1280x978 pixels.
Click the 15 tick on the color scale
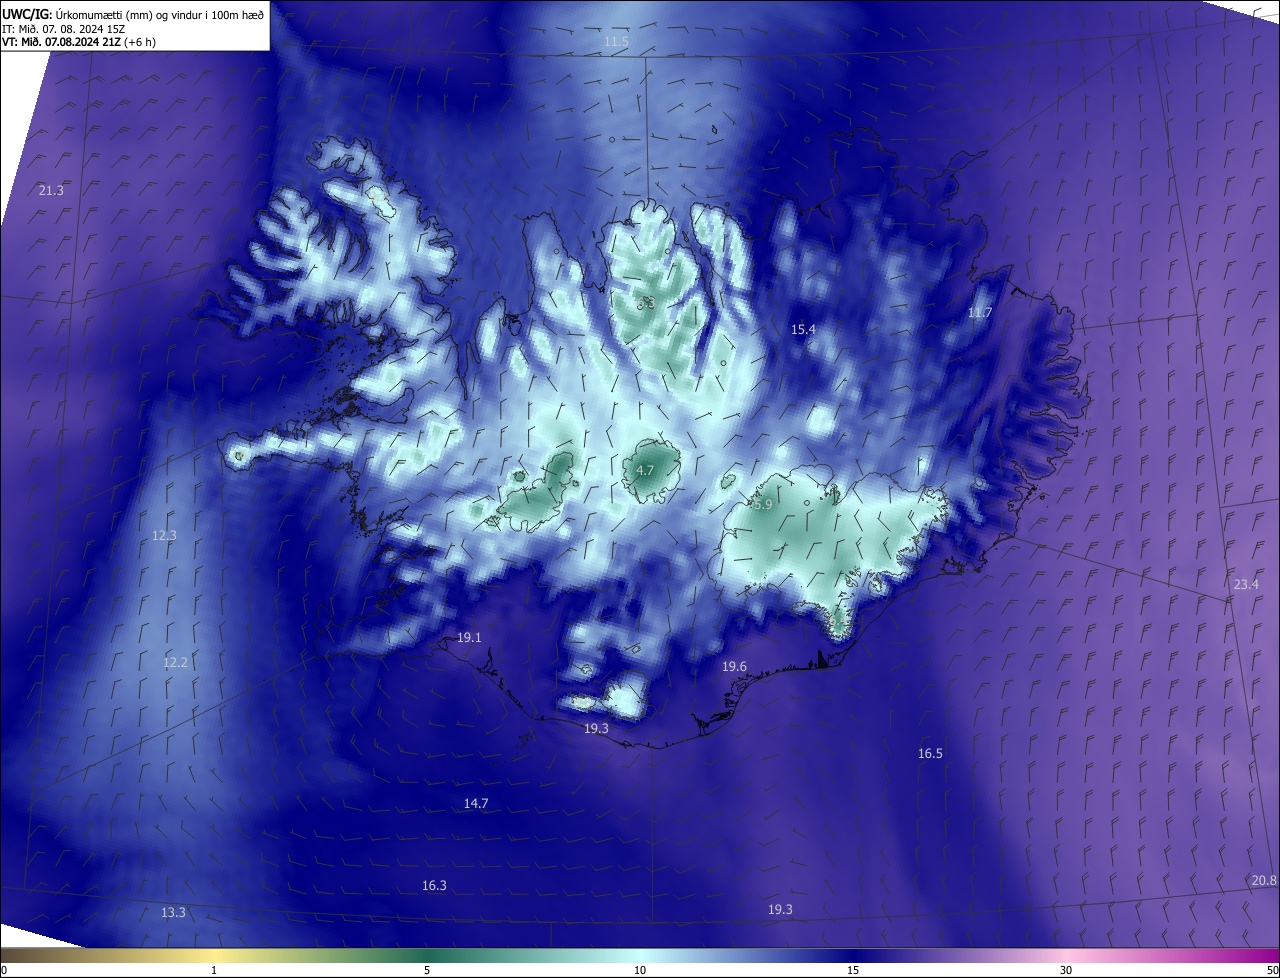coord(853,970)
